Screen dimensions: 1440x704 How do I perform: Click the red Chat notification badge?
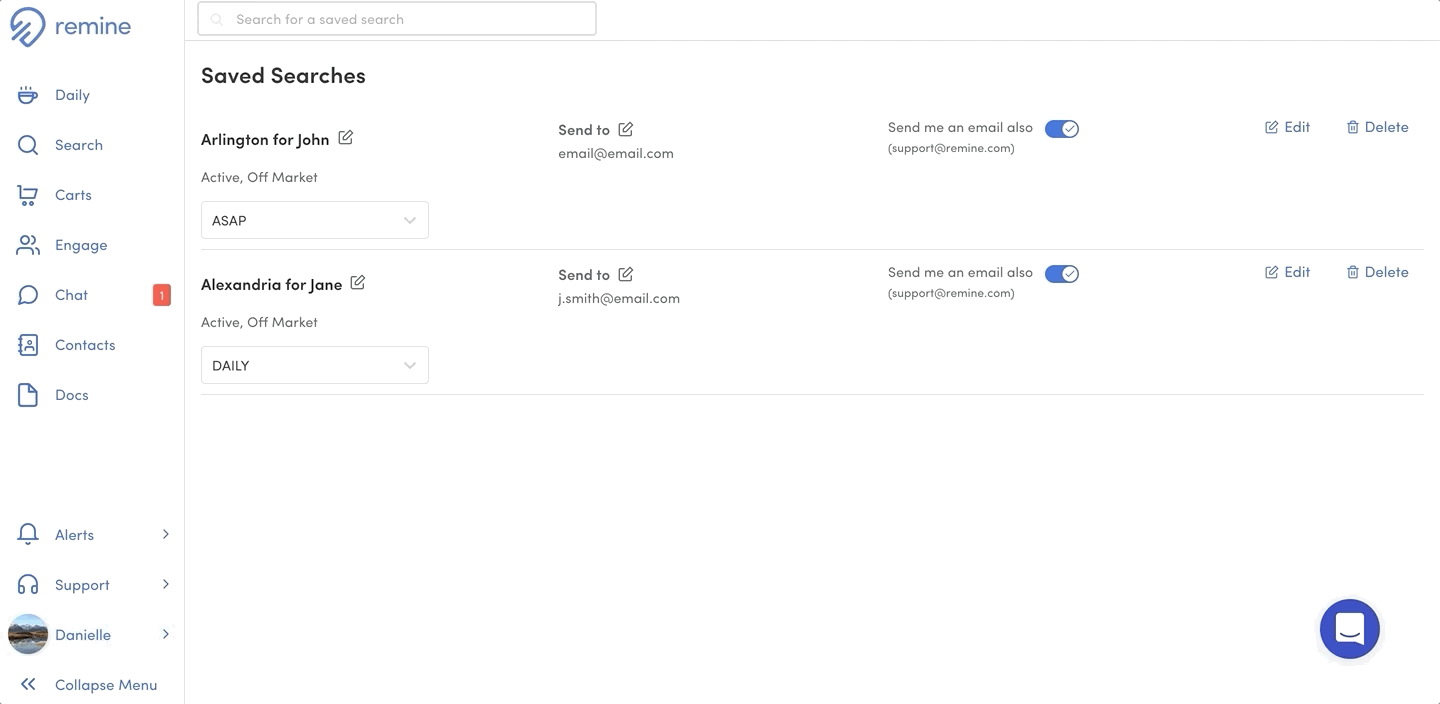[161, 295]
